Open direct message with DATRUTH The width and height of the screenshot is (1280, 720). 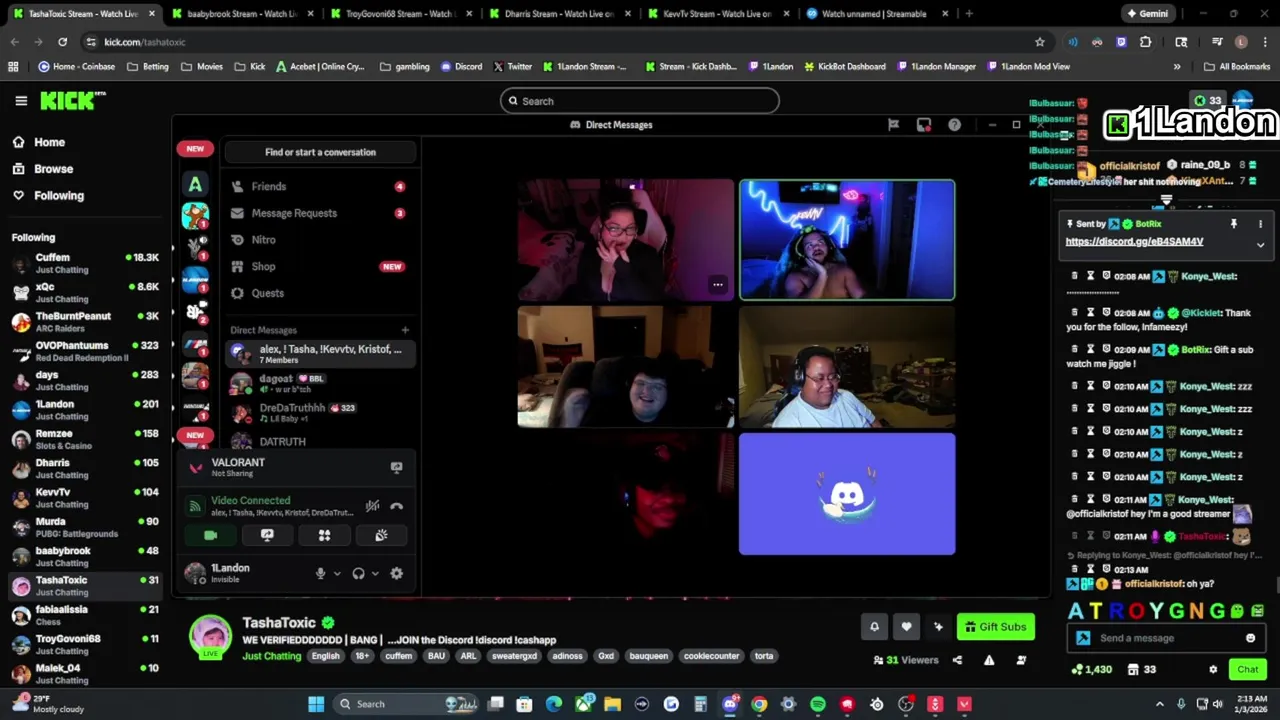(318, 441)
